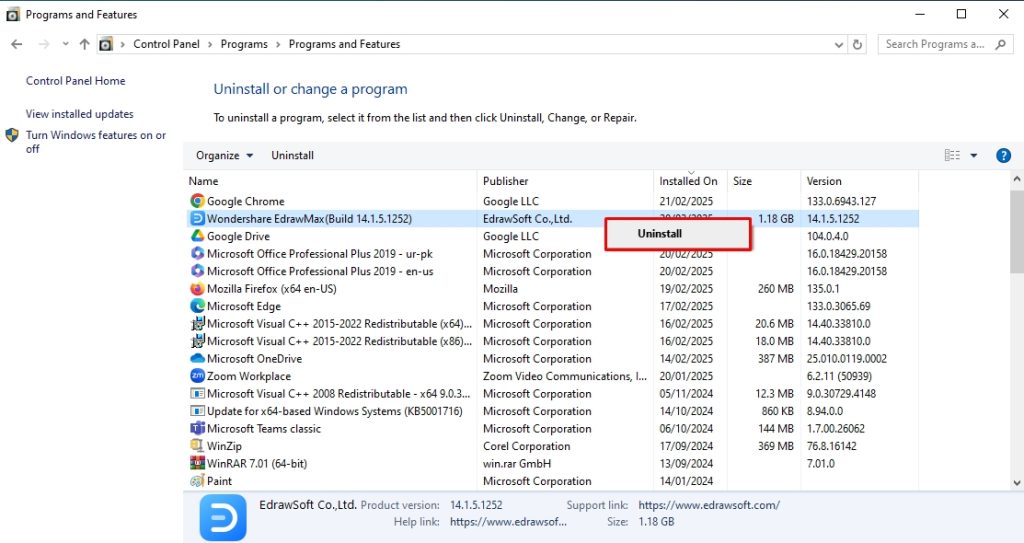Click the 6.2.11 (50939) version cell
Screen dimensions: 1024x543
pyautogui.click(x=839, y=376)
